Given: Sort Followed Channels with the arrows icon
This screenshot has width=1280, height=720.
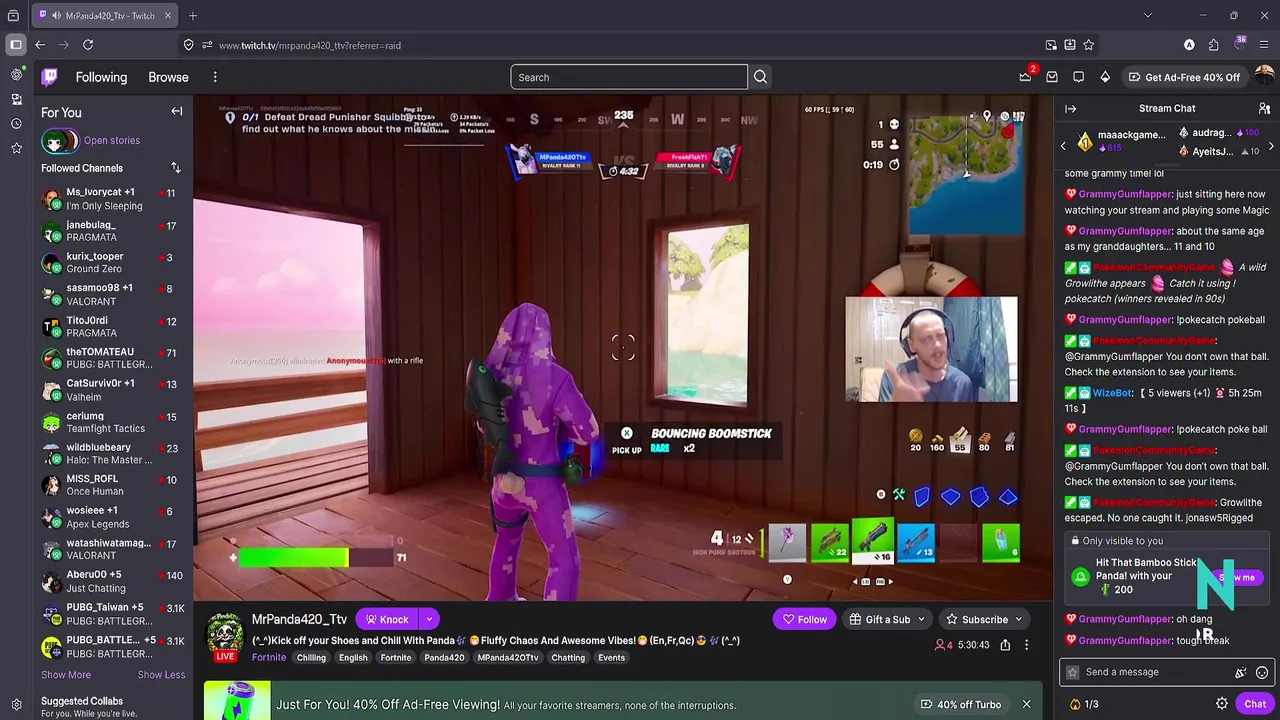Looking at the screenshot, I should coord(176,168).
